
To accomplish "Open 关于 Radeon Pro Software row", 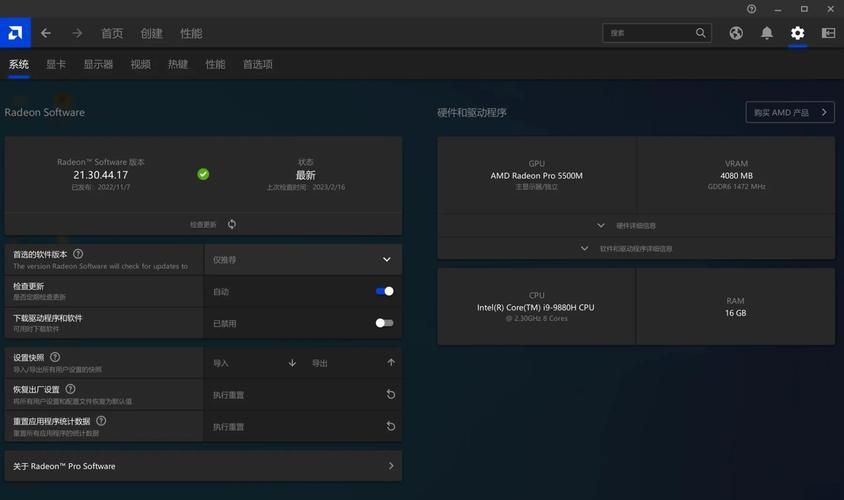I will (203, 466).
